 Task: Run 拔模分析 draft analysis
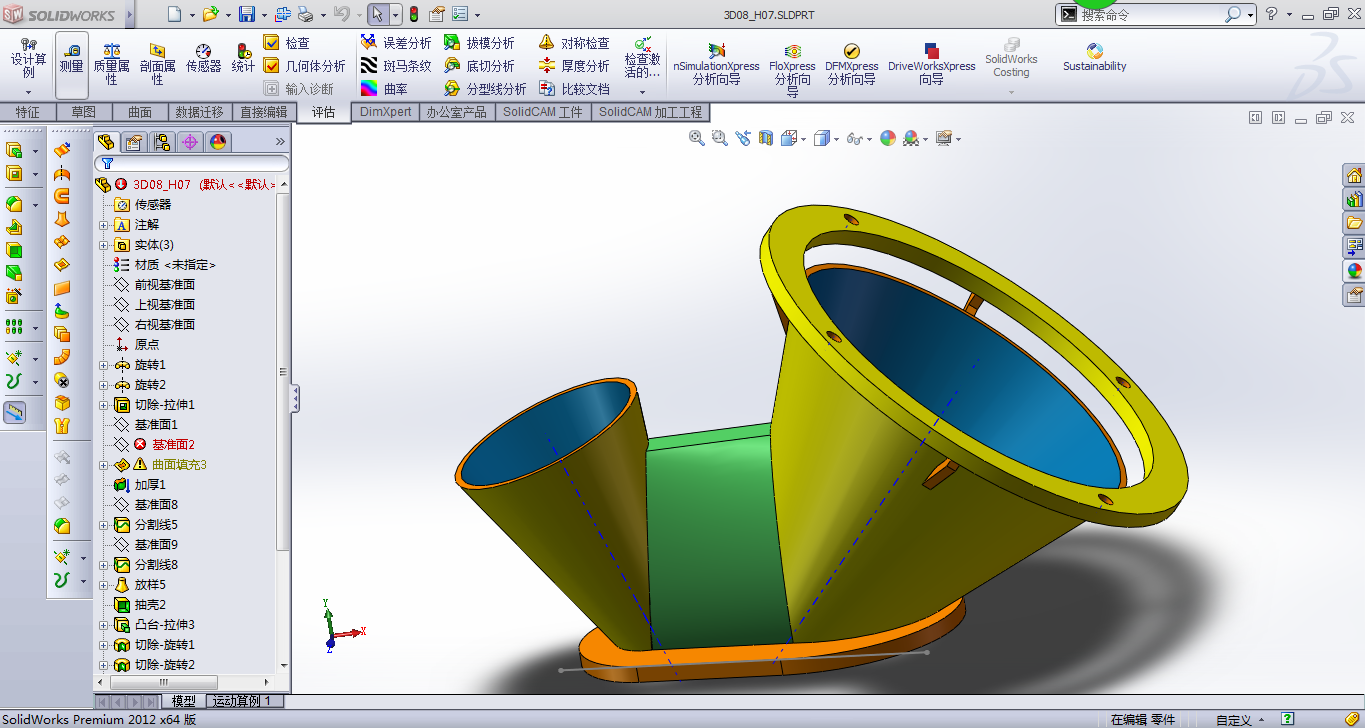(x=479, y=43)
